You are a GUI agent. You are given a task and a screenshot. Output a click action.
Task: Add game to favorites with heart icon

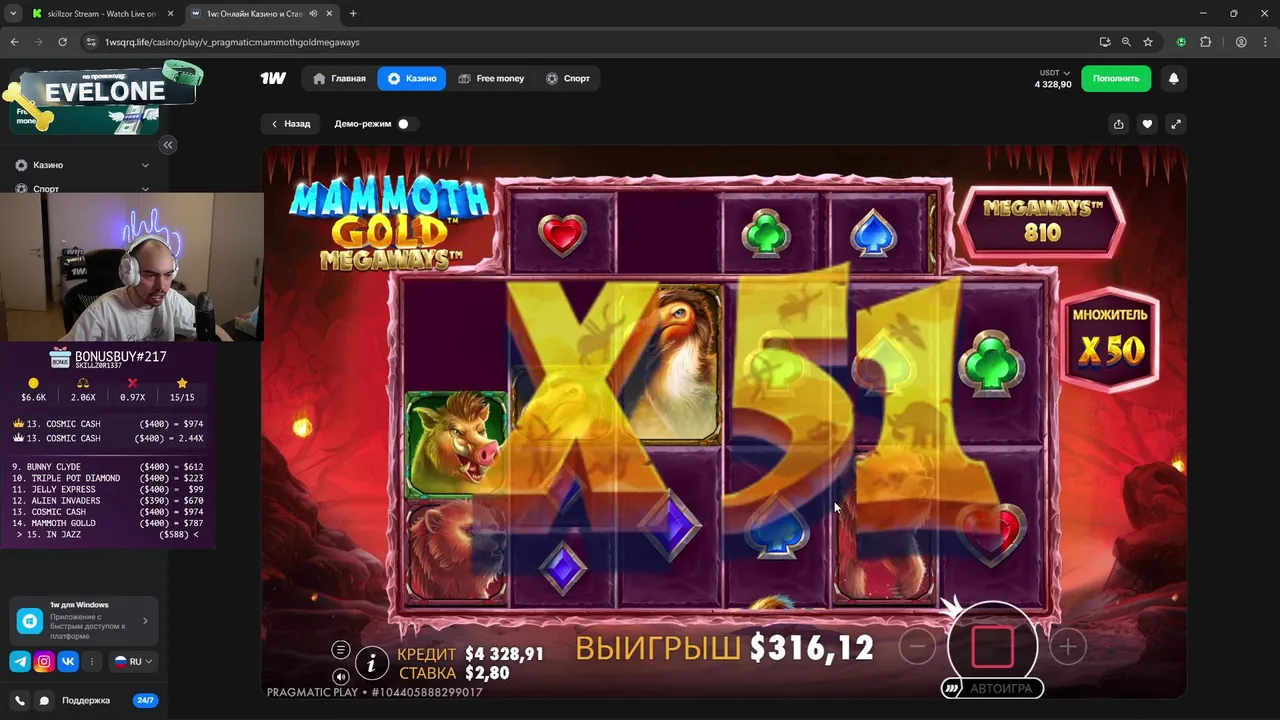(x=1147, y=124)
